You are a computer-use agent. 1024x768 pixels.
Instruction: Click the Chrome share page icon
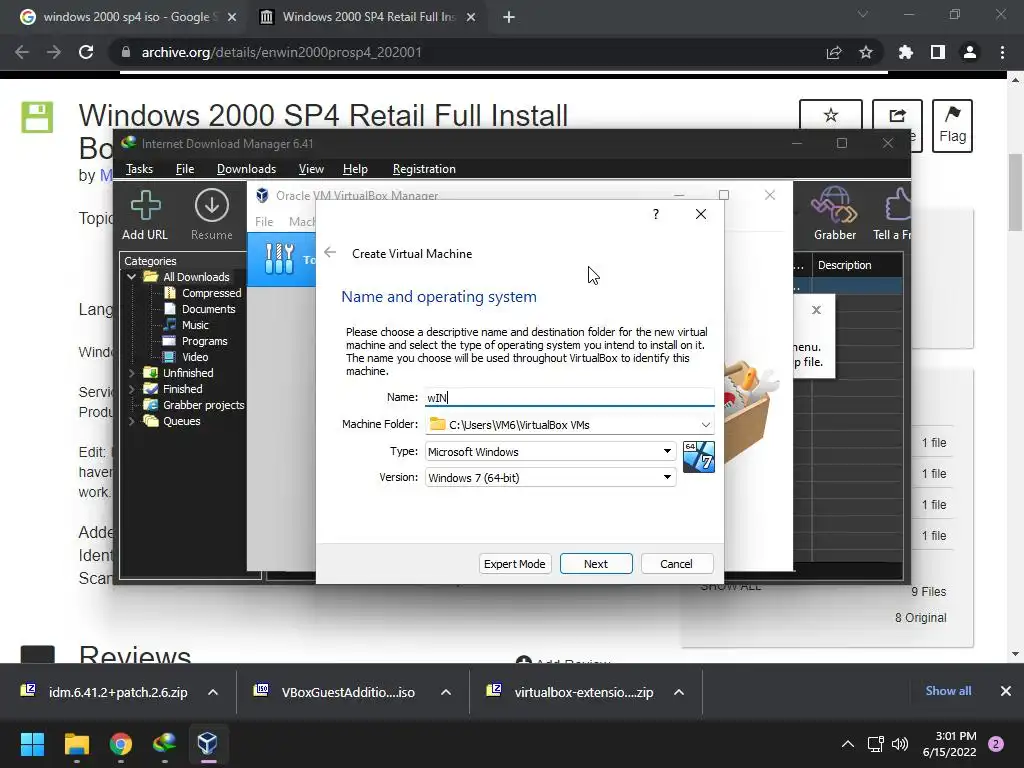[x=834, y=52]
